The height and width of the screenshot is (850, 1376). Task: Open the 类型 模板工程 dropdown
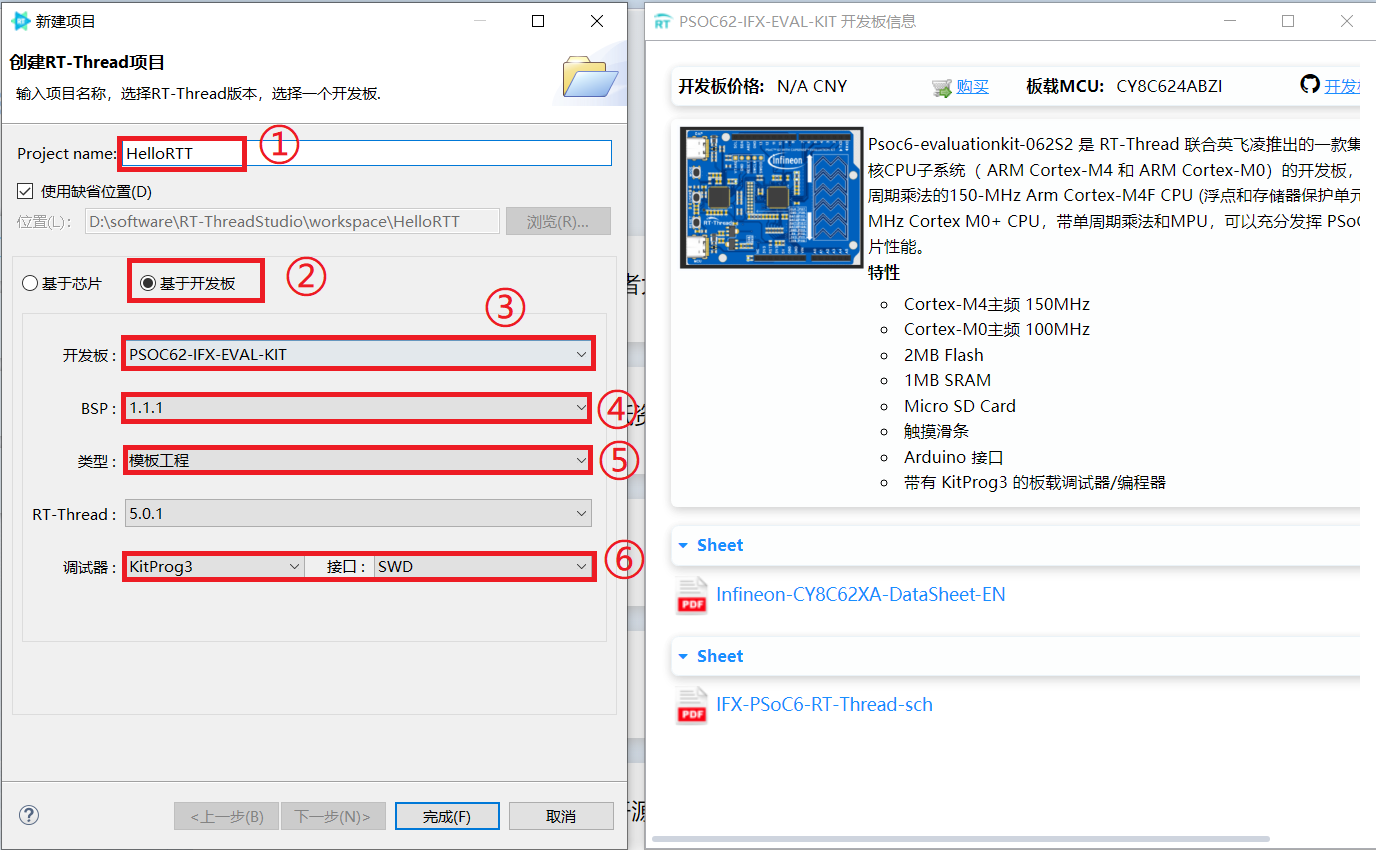click(358, 460)
